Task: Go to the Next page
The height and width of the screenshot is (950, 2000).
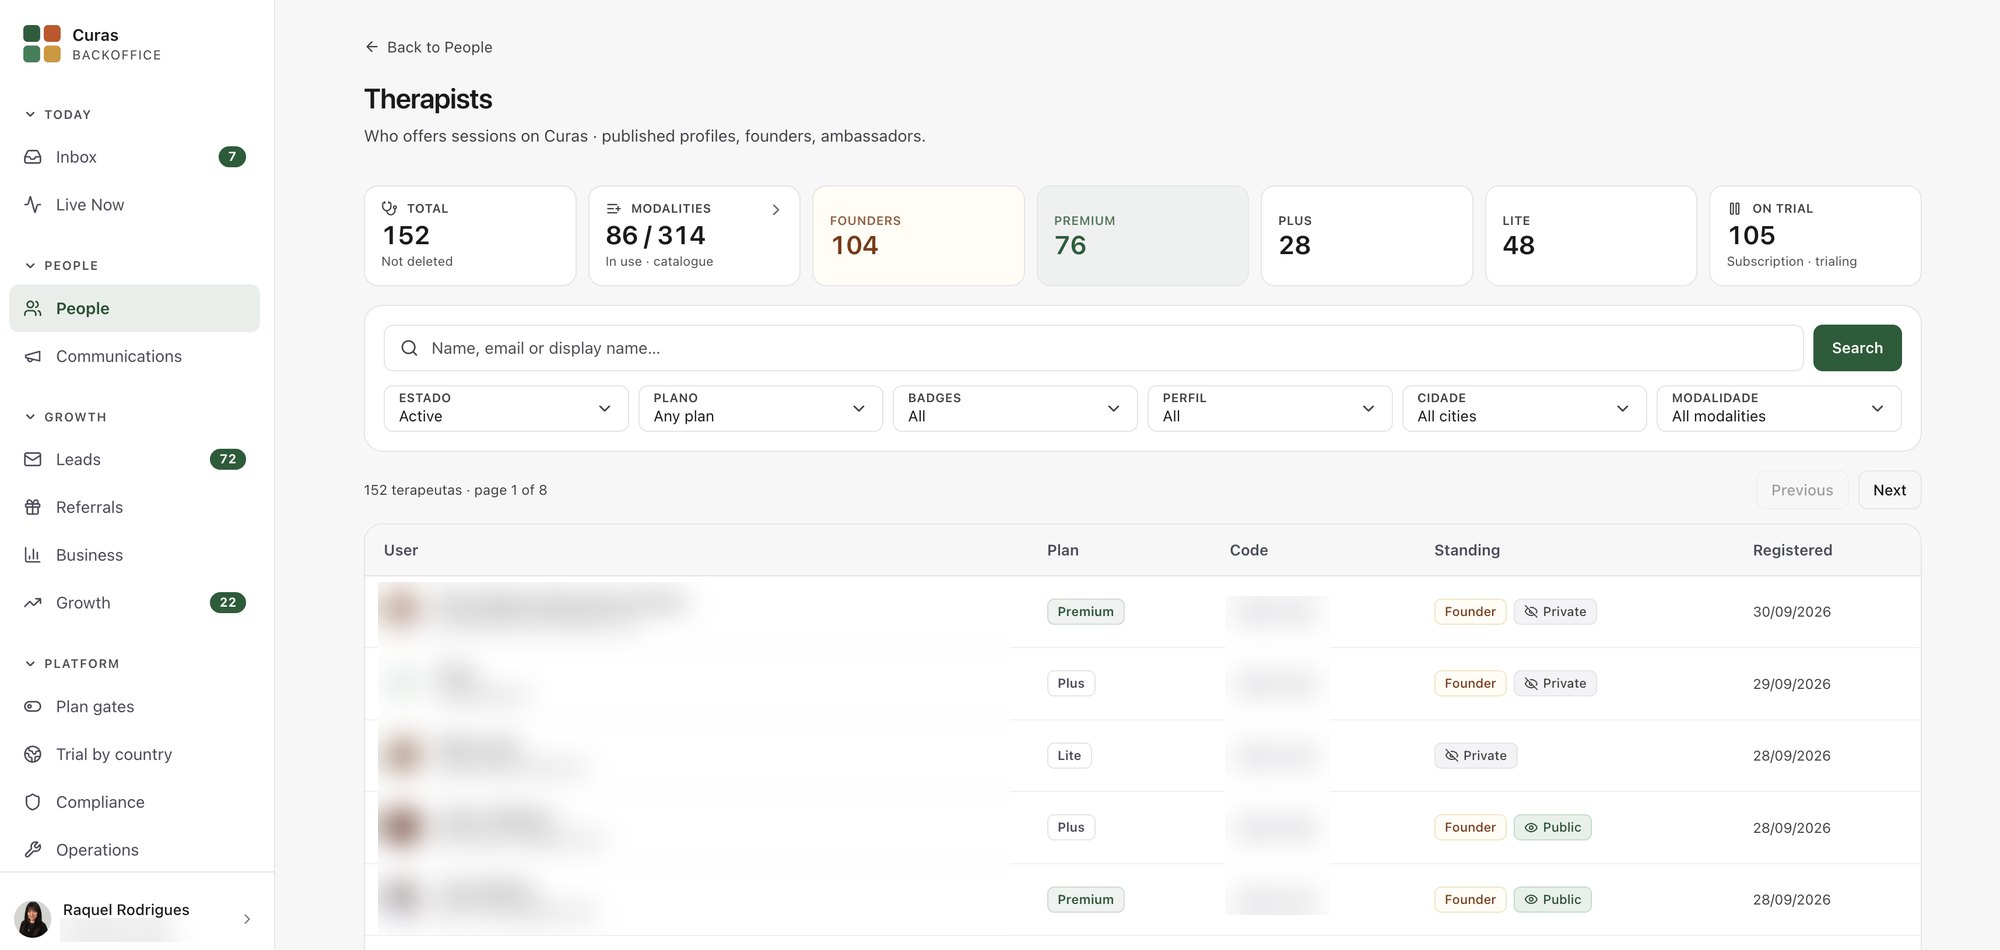Action: click(x=1889, y=491)
